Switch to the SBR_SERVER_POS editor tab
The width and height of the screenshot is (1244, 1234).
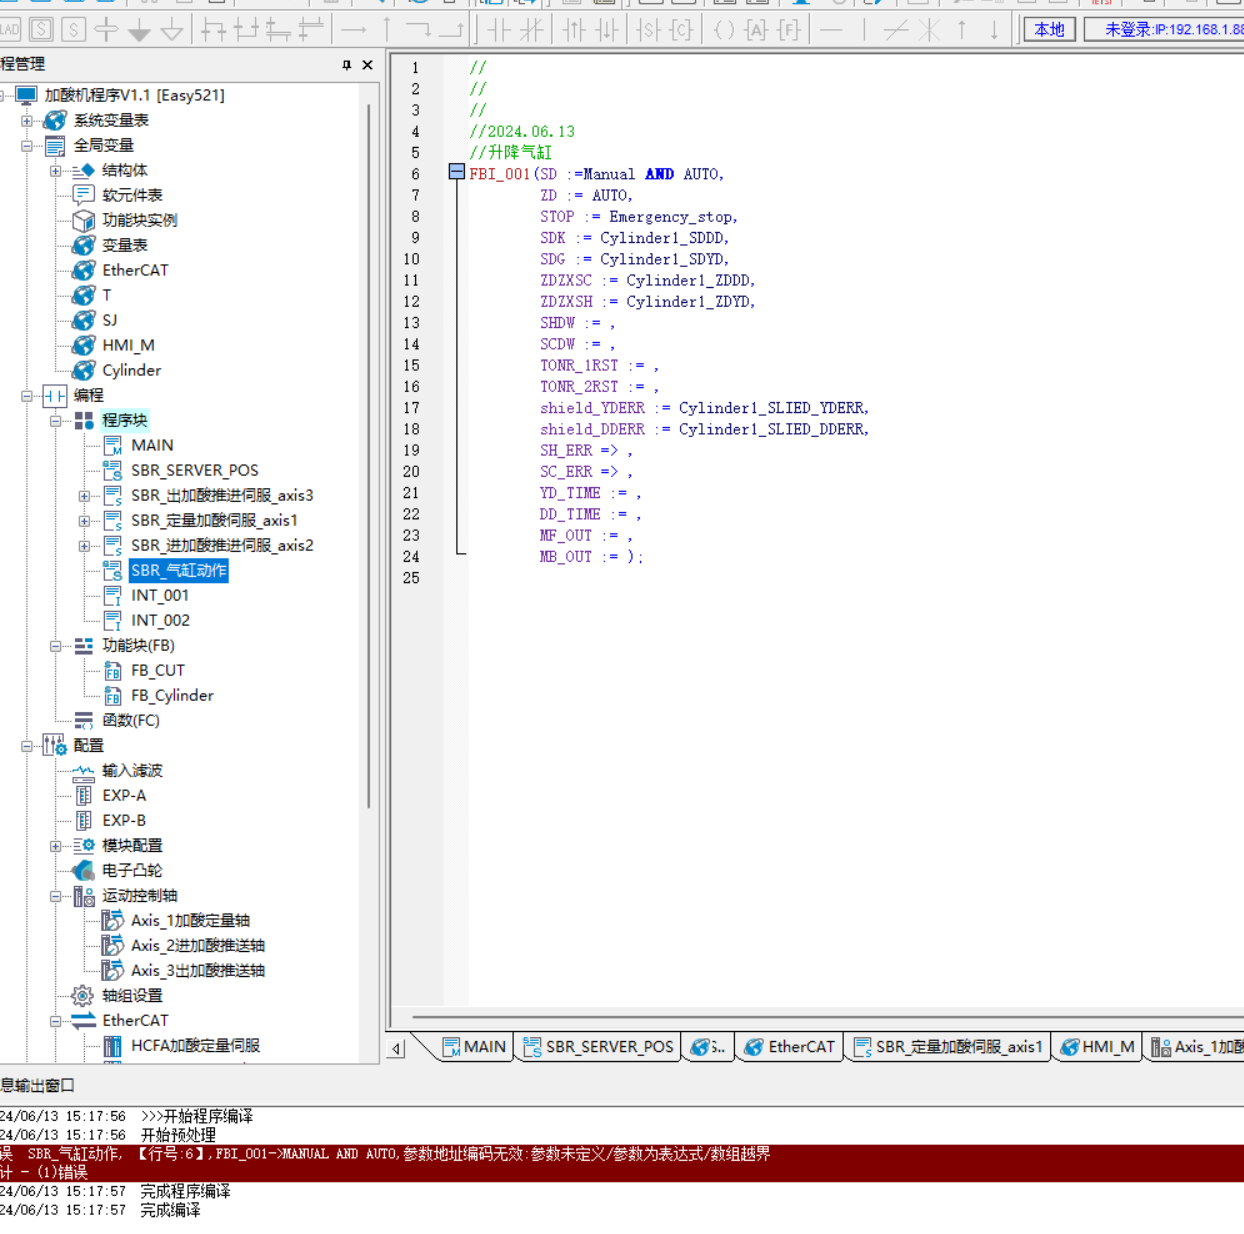tap(598, 1047)
